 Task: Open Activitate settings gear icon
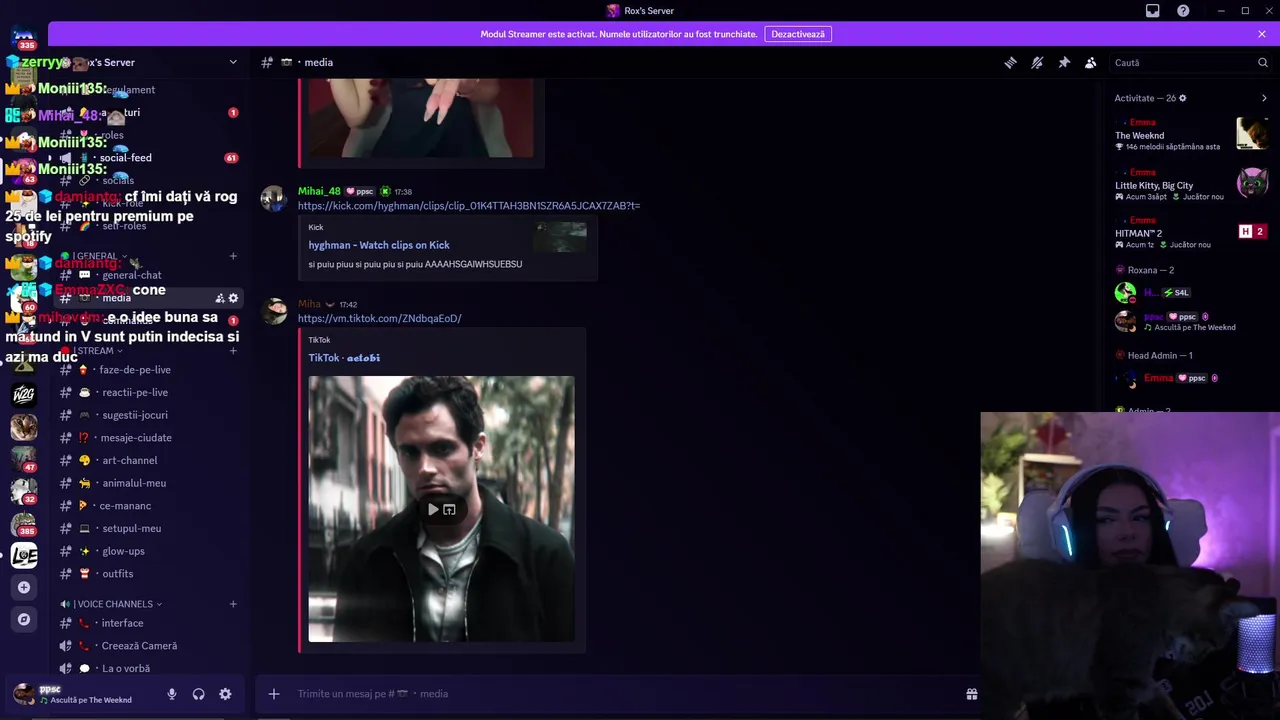(x=1183, y=98)
